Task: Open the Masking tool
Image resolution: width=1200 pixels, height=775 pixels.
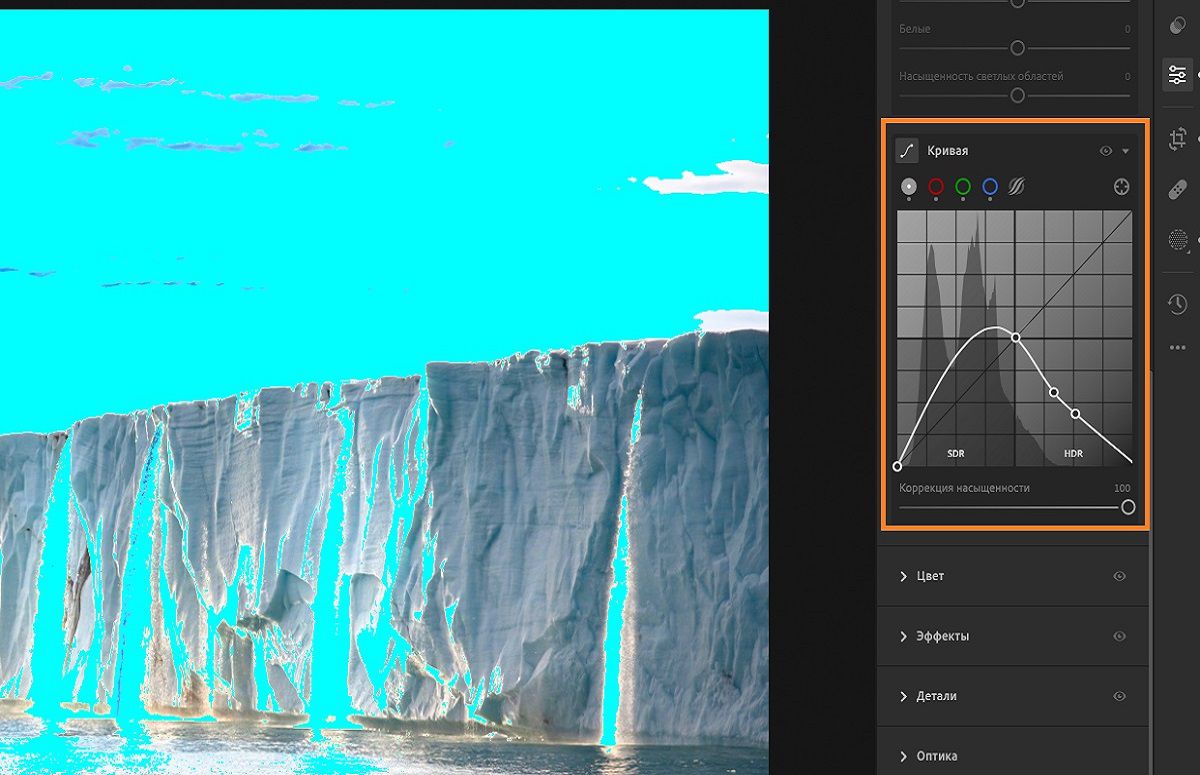Action: click(1177, 240)
